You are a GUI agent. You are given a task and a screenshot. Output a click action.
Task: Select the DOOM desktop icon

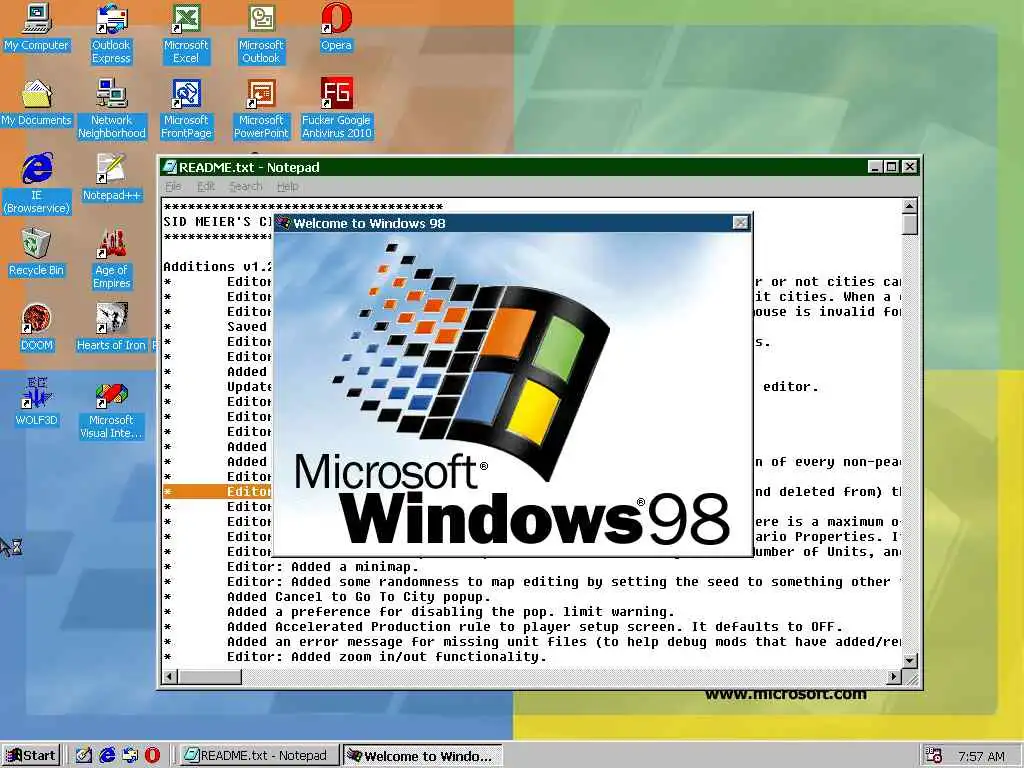pyautogui.click(x=37, y=328)
